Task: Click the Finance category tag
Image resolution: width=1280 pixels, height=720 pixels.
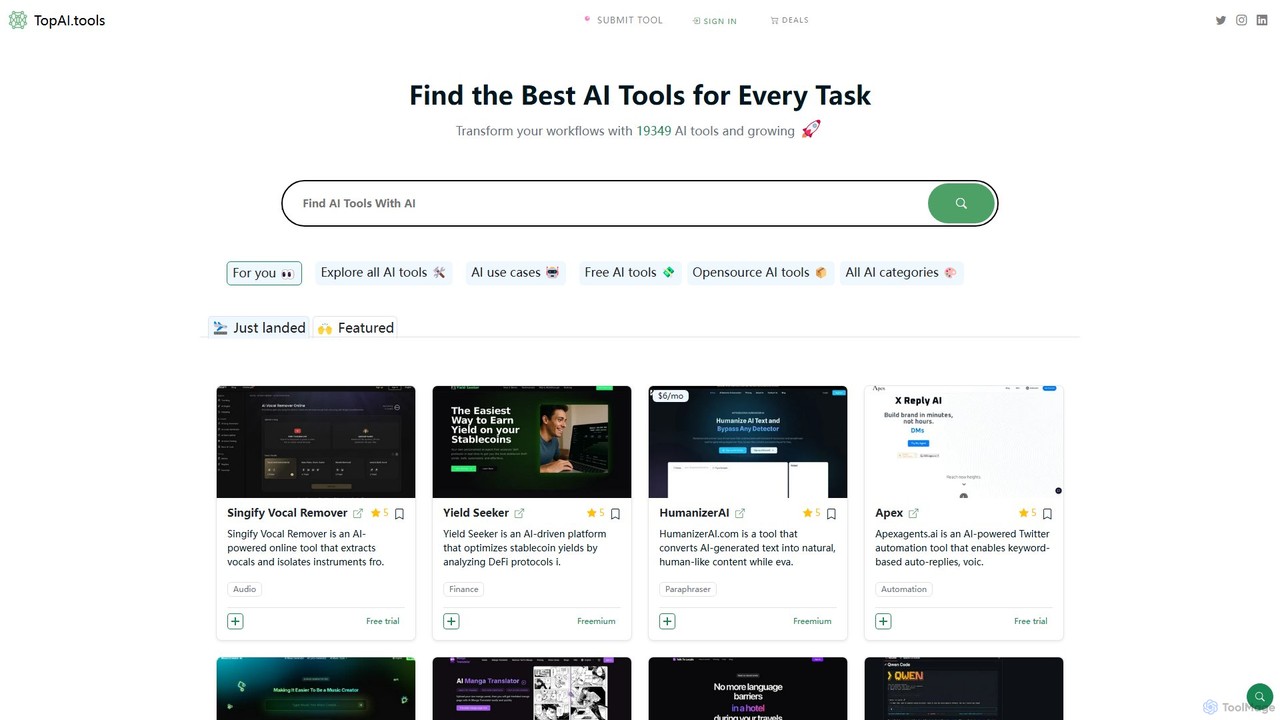Action: coord(464,589)
